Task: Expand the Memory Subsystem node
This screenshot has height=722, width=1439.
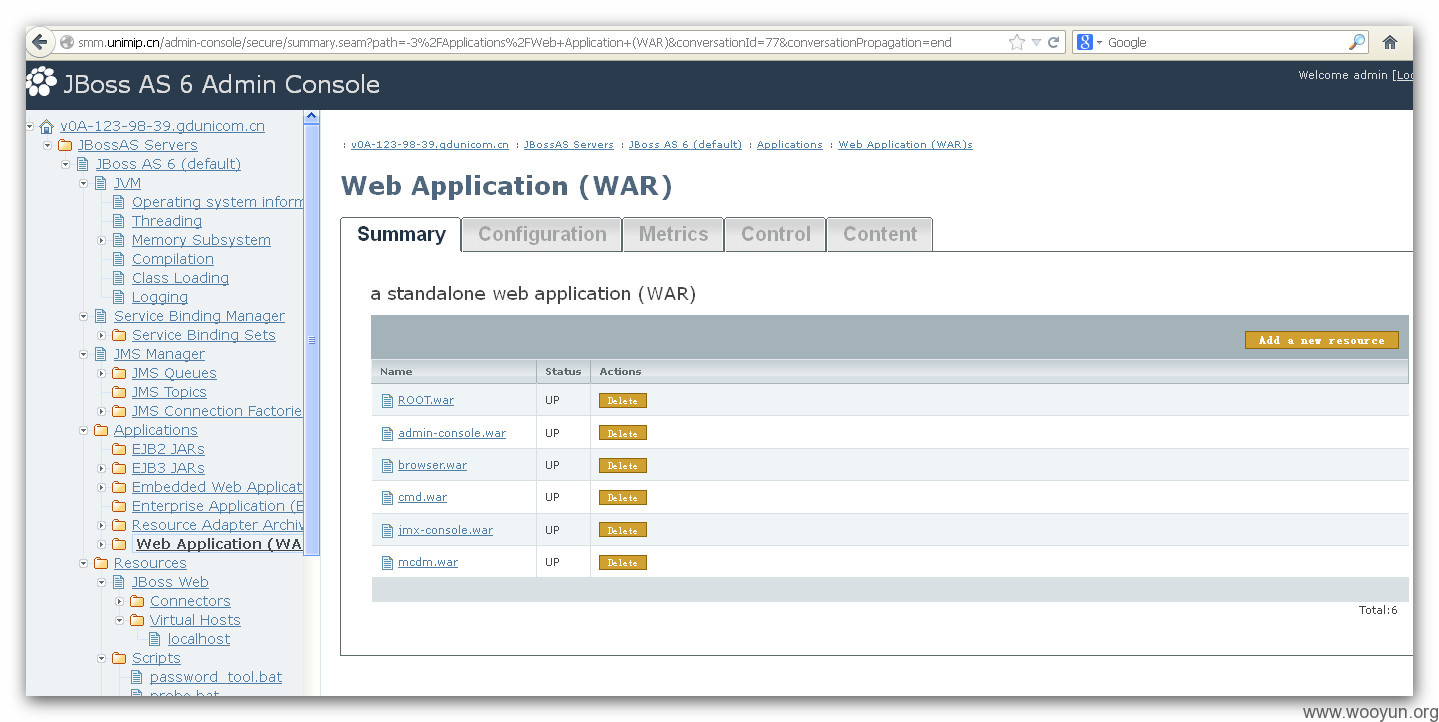Action: pyautogui.click(x=102, y=240)
